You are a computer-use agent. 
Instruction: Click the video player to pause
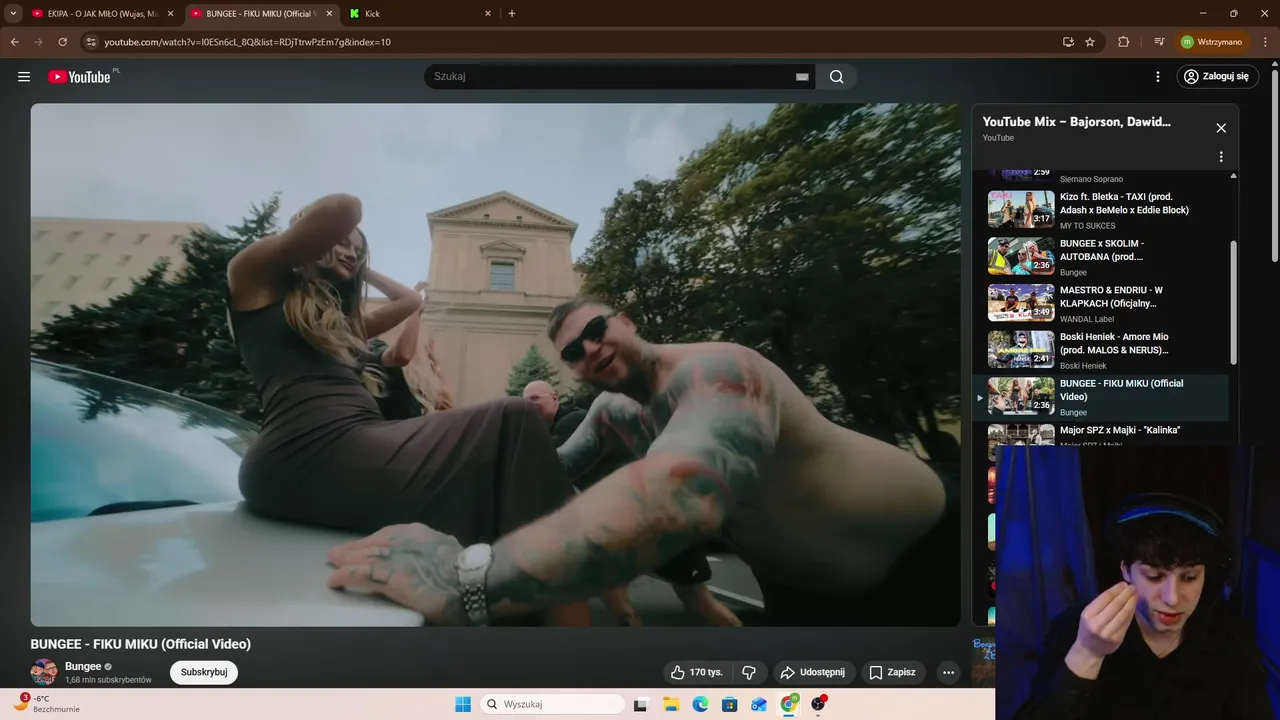tap(495, 365)
